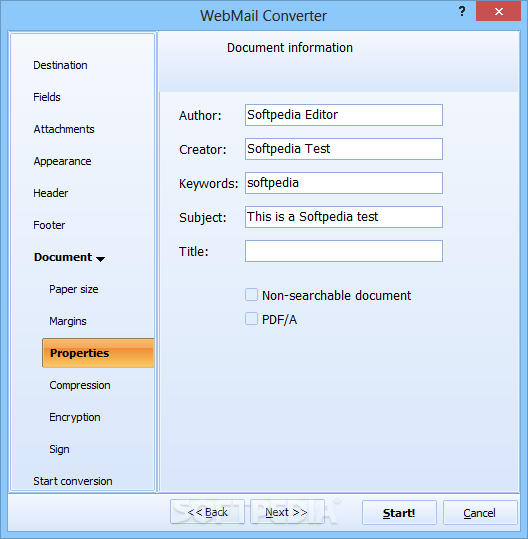The height and width of the screenshot is (539, 528).
Task: Select Attachments in the sidebar
Action: pyautogui.click(x=64, y=129)
